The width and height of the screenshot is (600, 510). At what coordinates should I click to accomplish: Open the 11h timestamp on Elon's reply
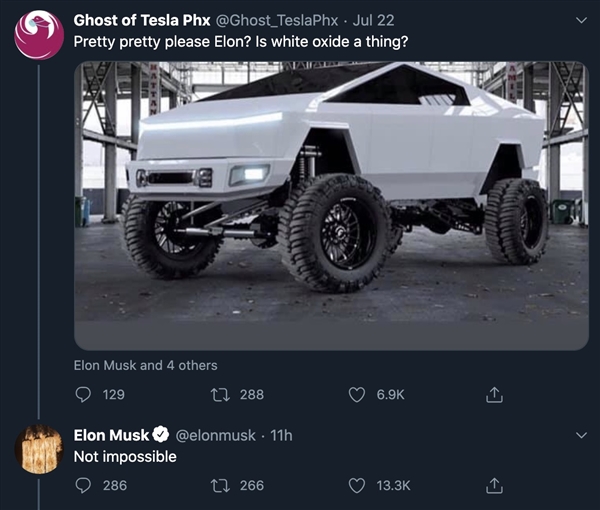pos(282,435)
